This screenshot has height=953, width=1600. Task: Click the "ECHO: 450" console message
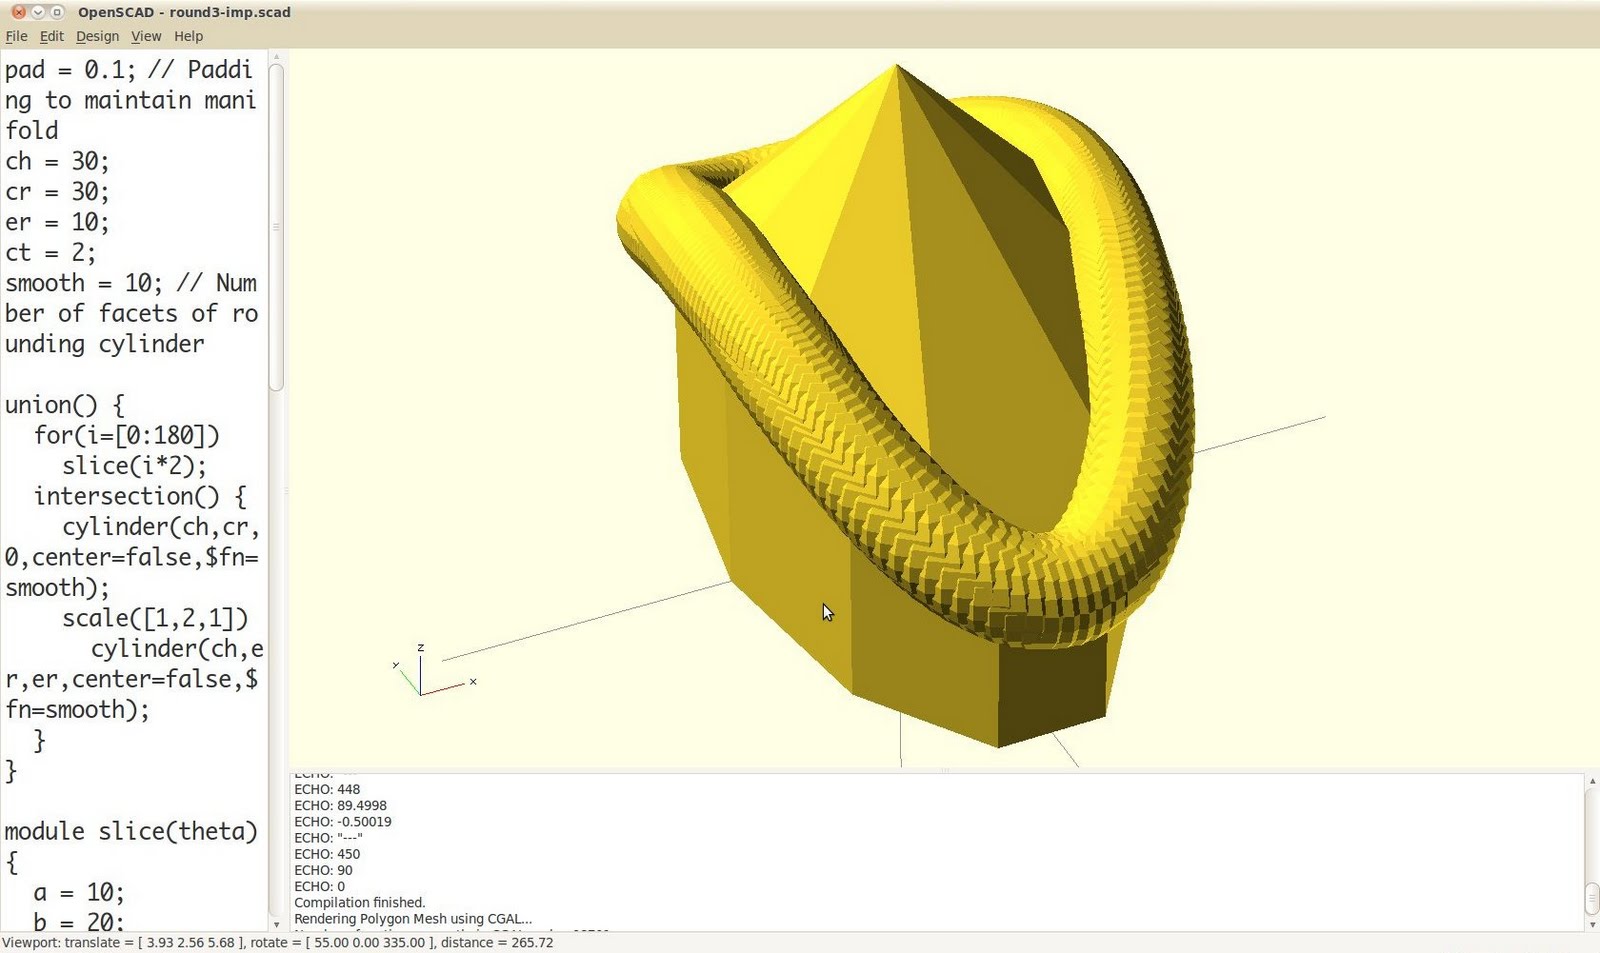(x=327, y=854)
